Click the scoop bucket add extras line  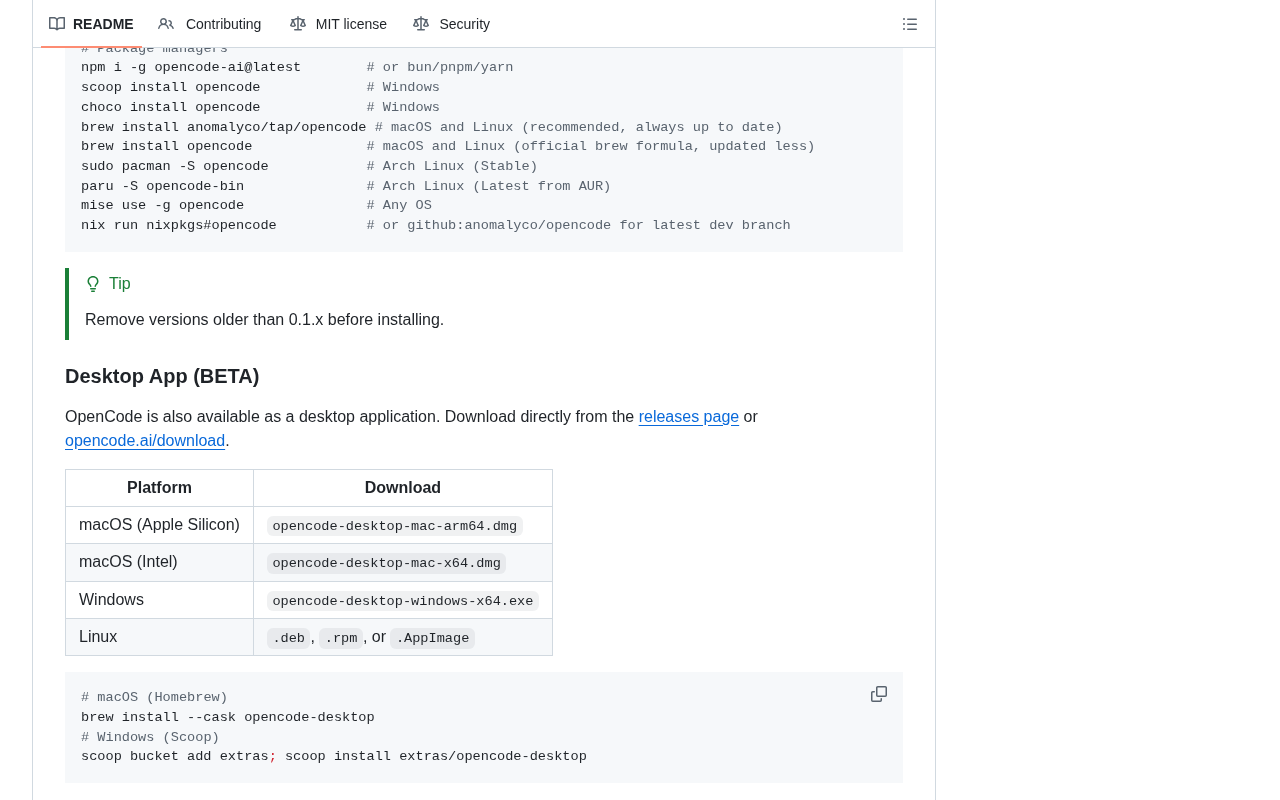[x=334, y=757]
